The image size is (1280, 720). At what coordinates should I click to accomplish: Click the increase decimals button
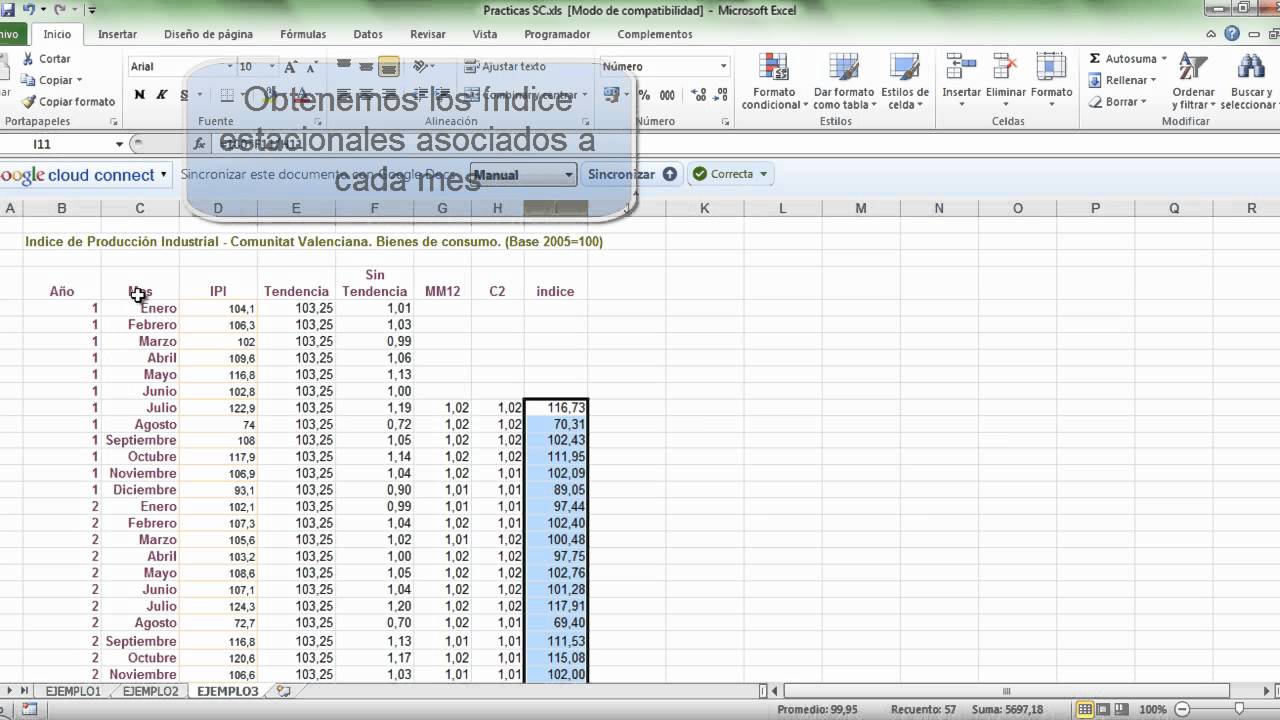(x=699, y=95)
